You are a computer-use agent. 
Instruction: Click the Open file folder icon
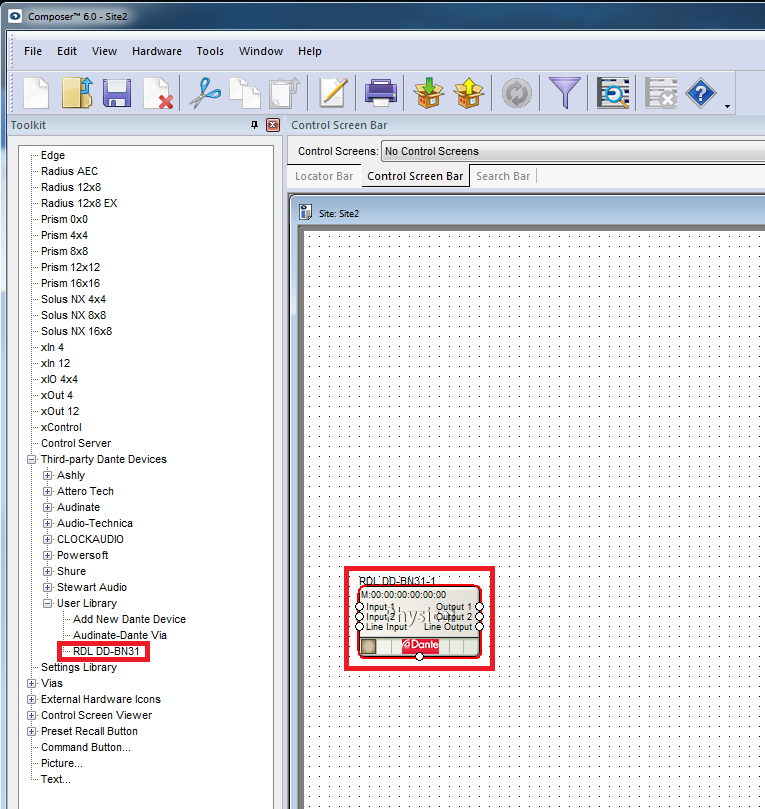pos(77,93)
